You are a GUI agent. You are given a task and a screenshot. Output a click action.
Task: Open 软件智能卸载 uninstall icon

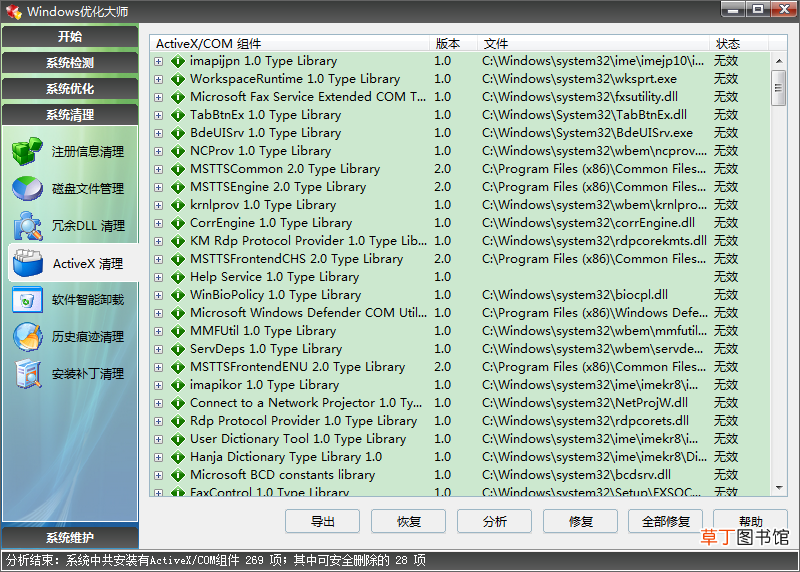click(28, 300)
